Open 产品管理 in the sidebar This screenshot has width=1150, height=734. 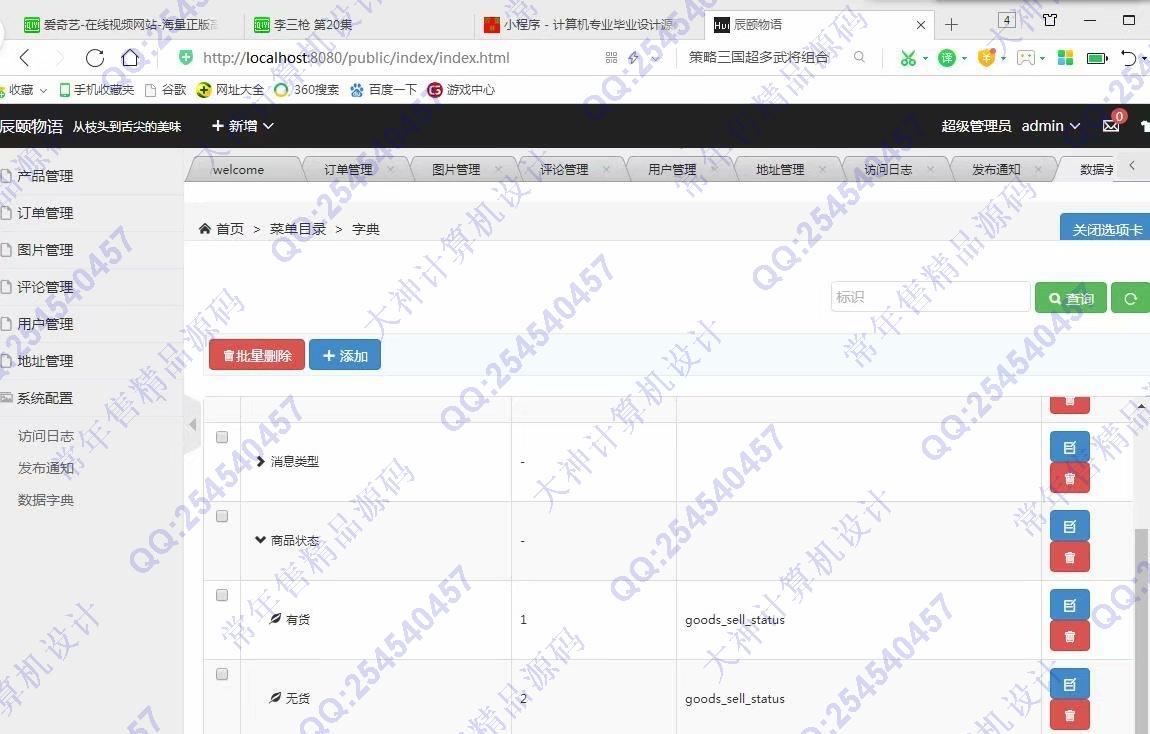coord(45,176)
